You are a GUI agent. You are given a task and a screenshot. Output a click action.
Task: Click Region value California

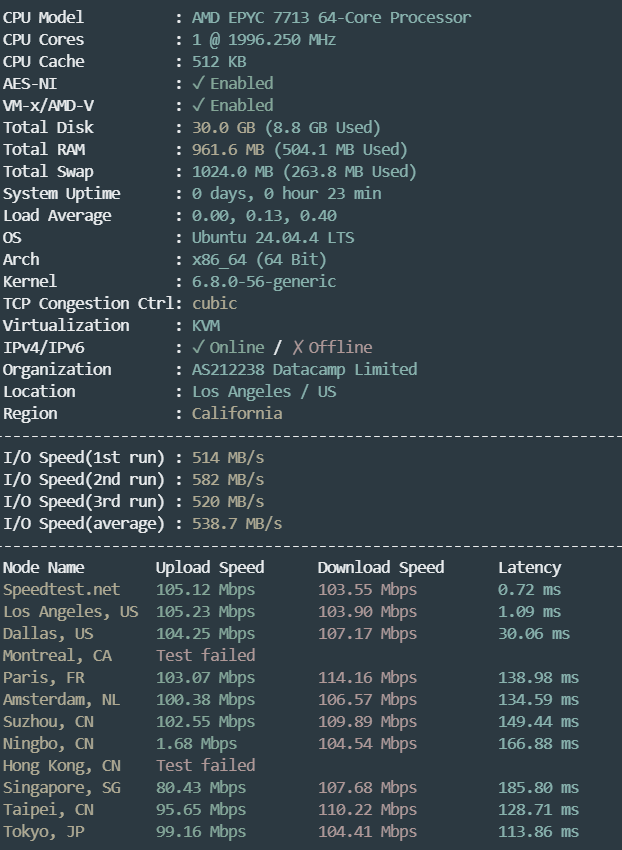click(237, 414)
